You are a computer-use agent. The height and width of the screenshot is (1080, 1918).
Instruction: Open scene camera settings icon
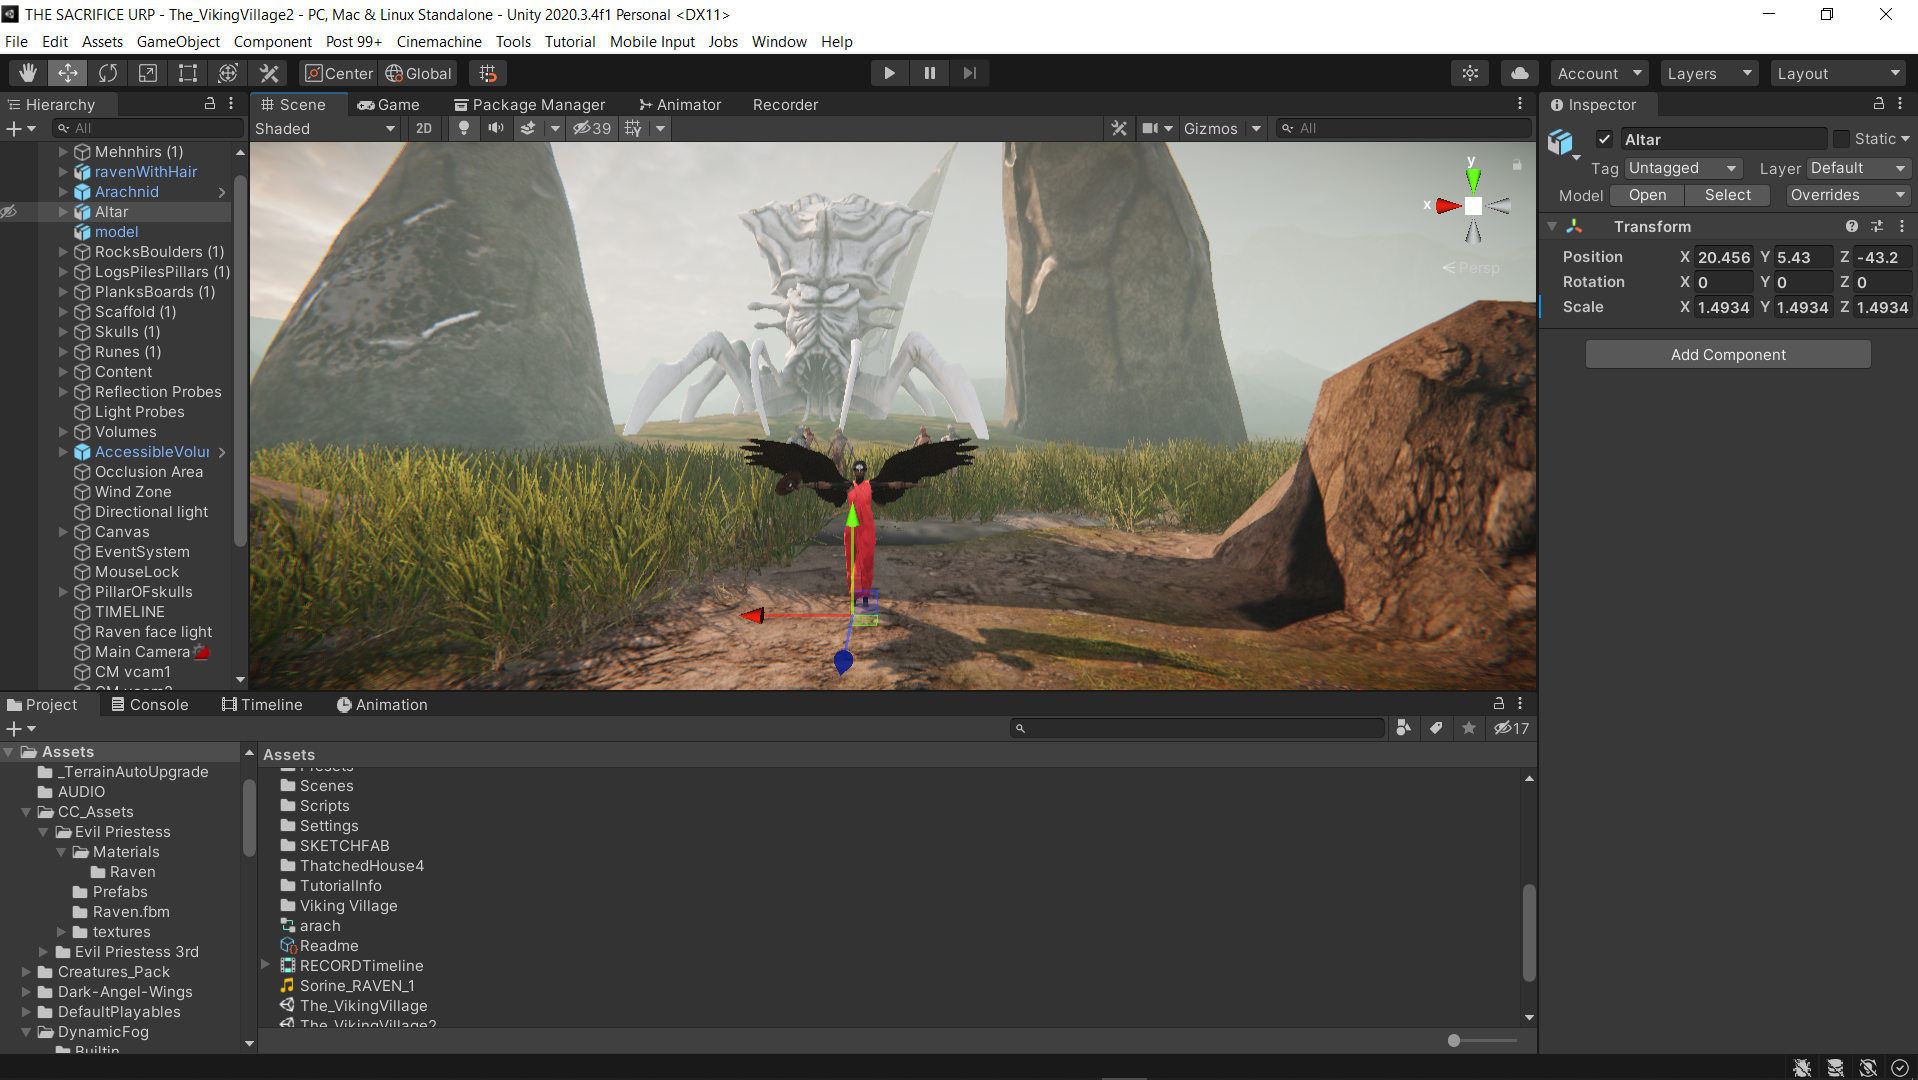1150,128
